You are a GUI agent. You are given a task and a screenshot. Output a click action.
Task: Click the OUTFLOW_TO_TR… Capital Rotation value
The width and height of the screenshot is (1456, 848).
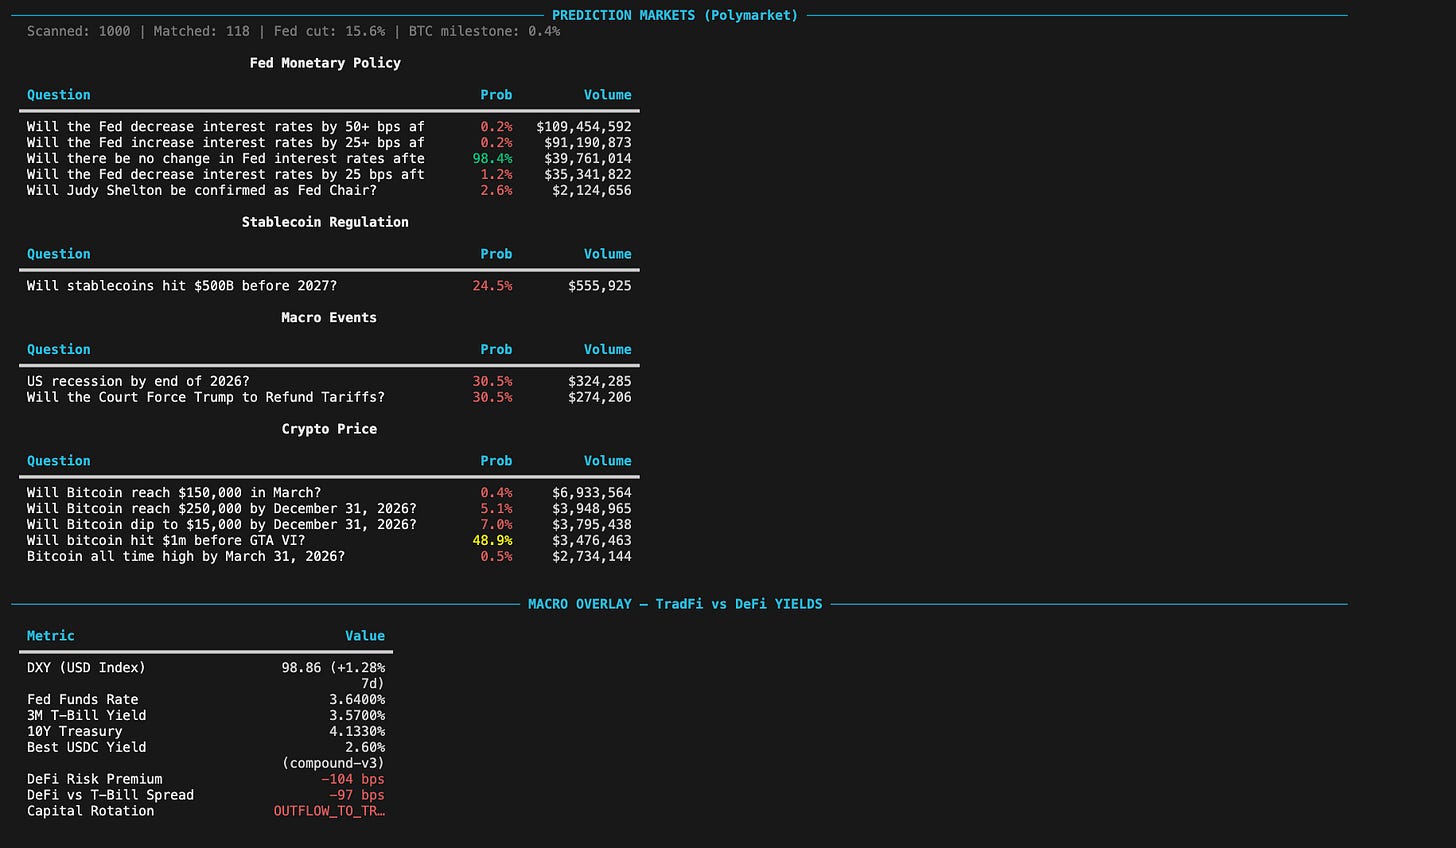[329, 812]
